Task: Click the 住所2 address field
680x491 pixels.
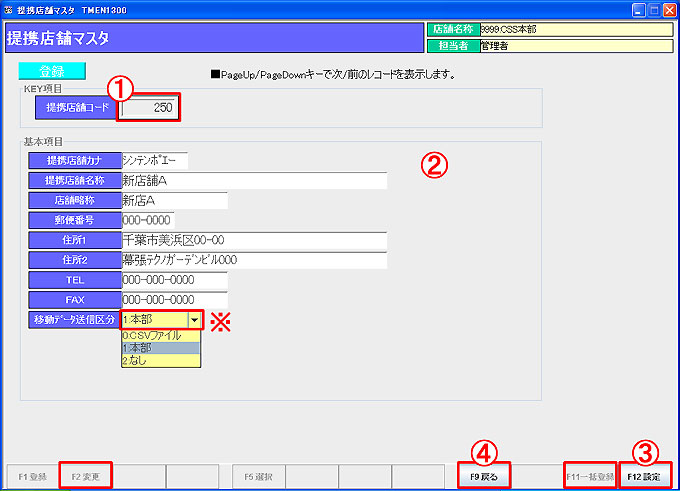Action: [x=254, y=260]
